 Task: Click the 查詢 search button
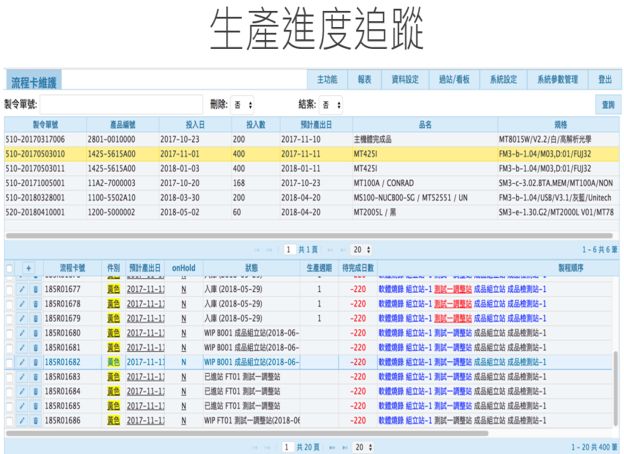click(606, 103)
